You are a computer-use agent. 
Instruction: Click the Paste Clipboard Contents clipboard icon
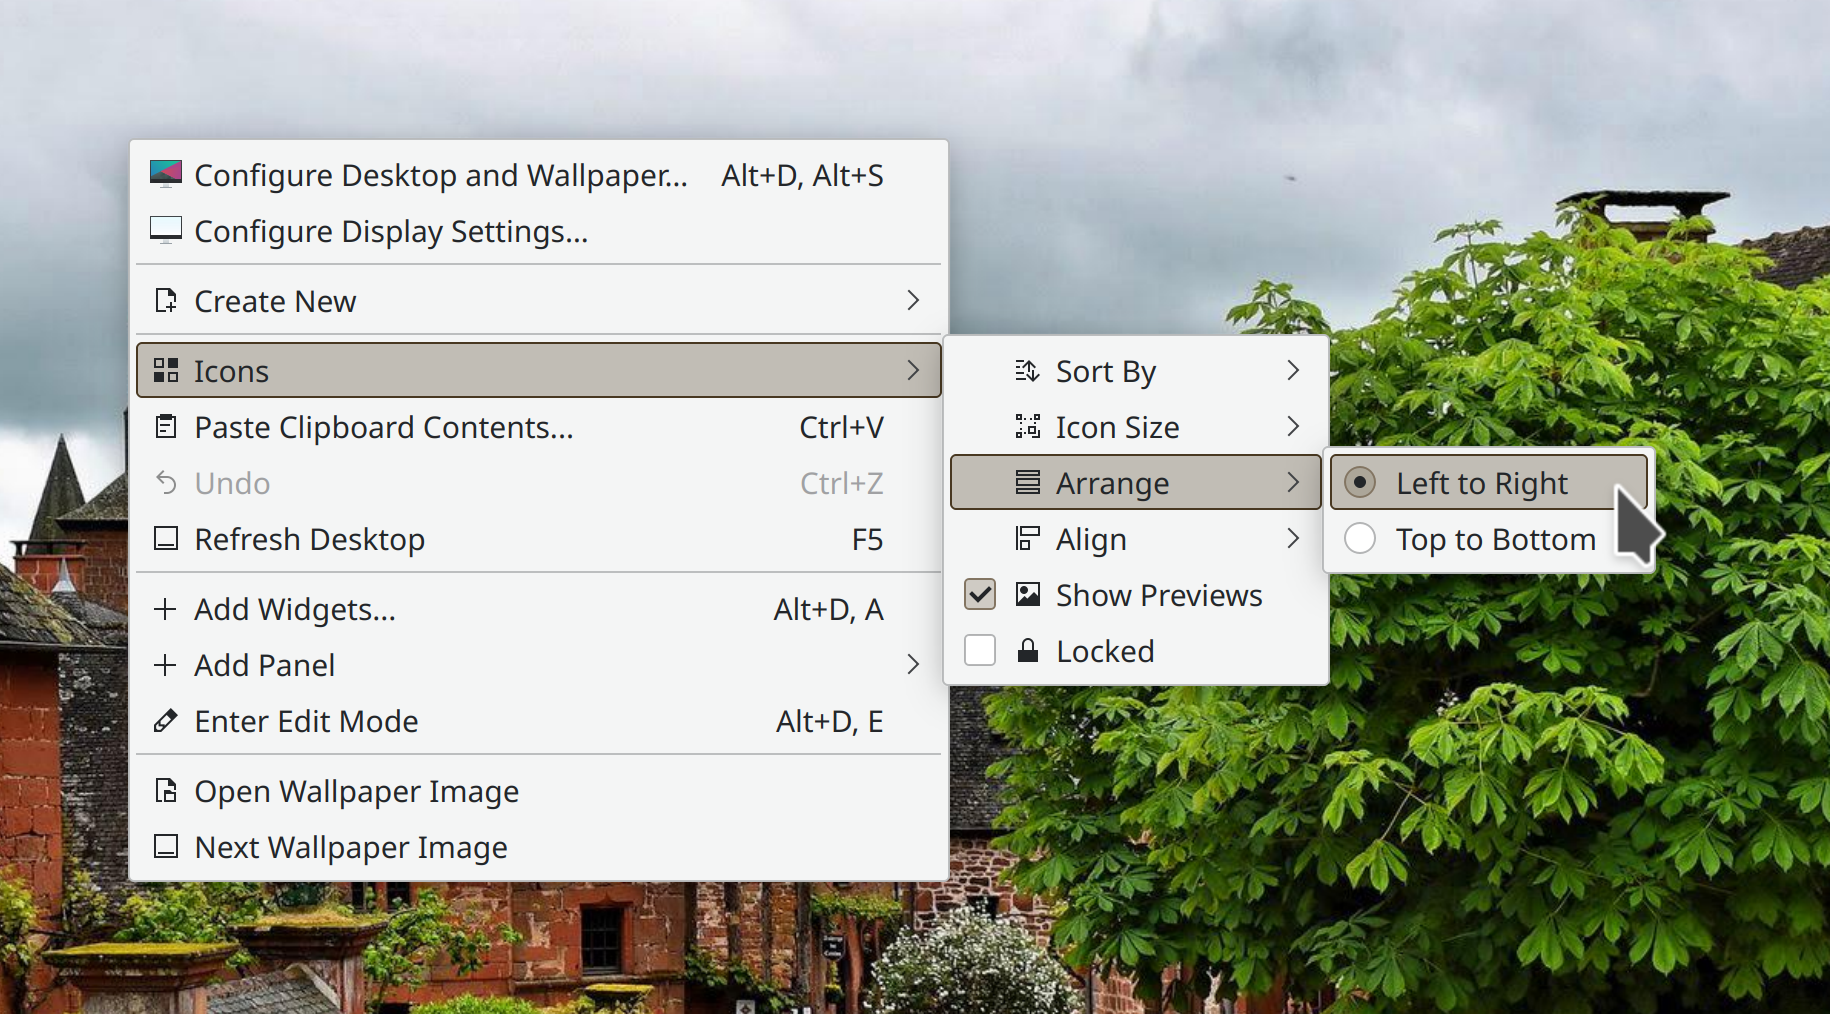tap(166, 427)
